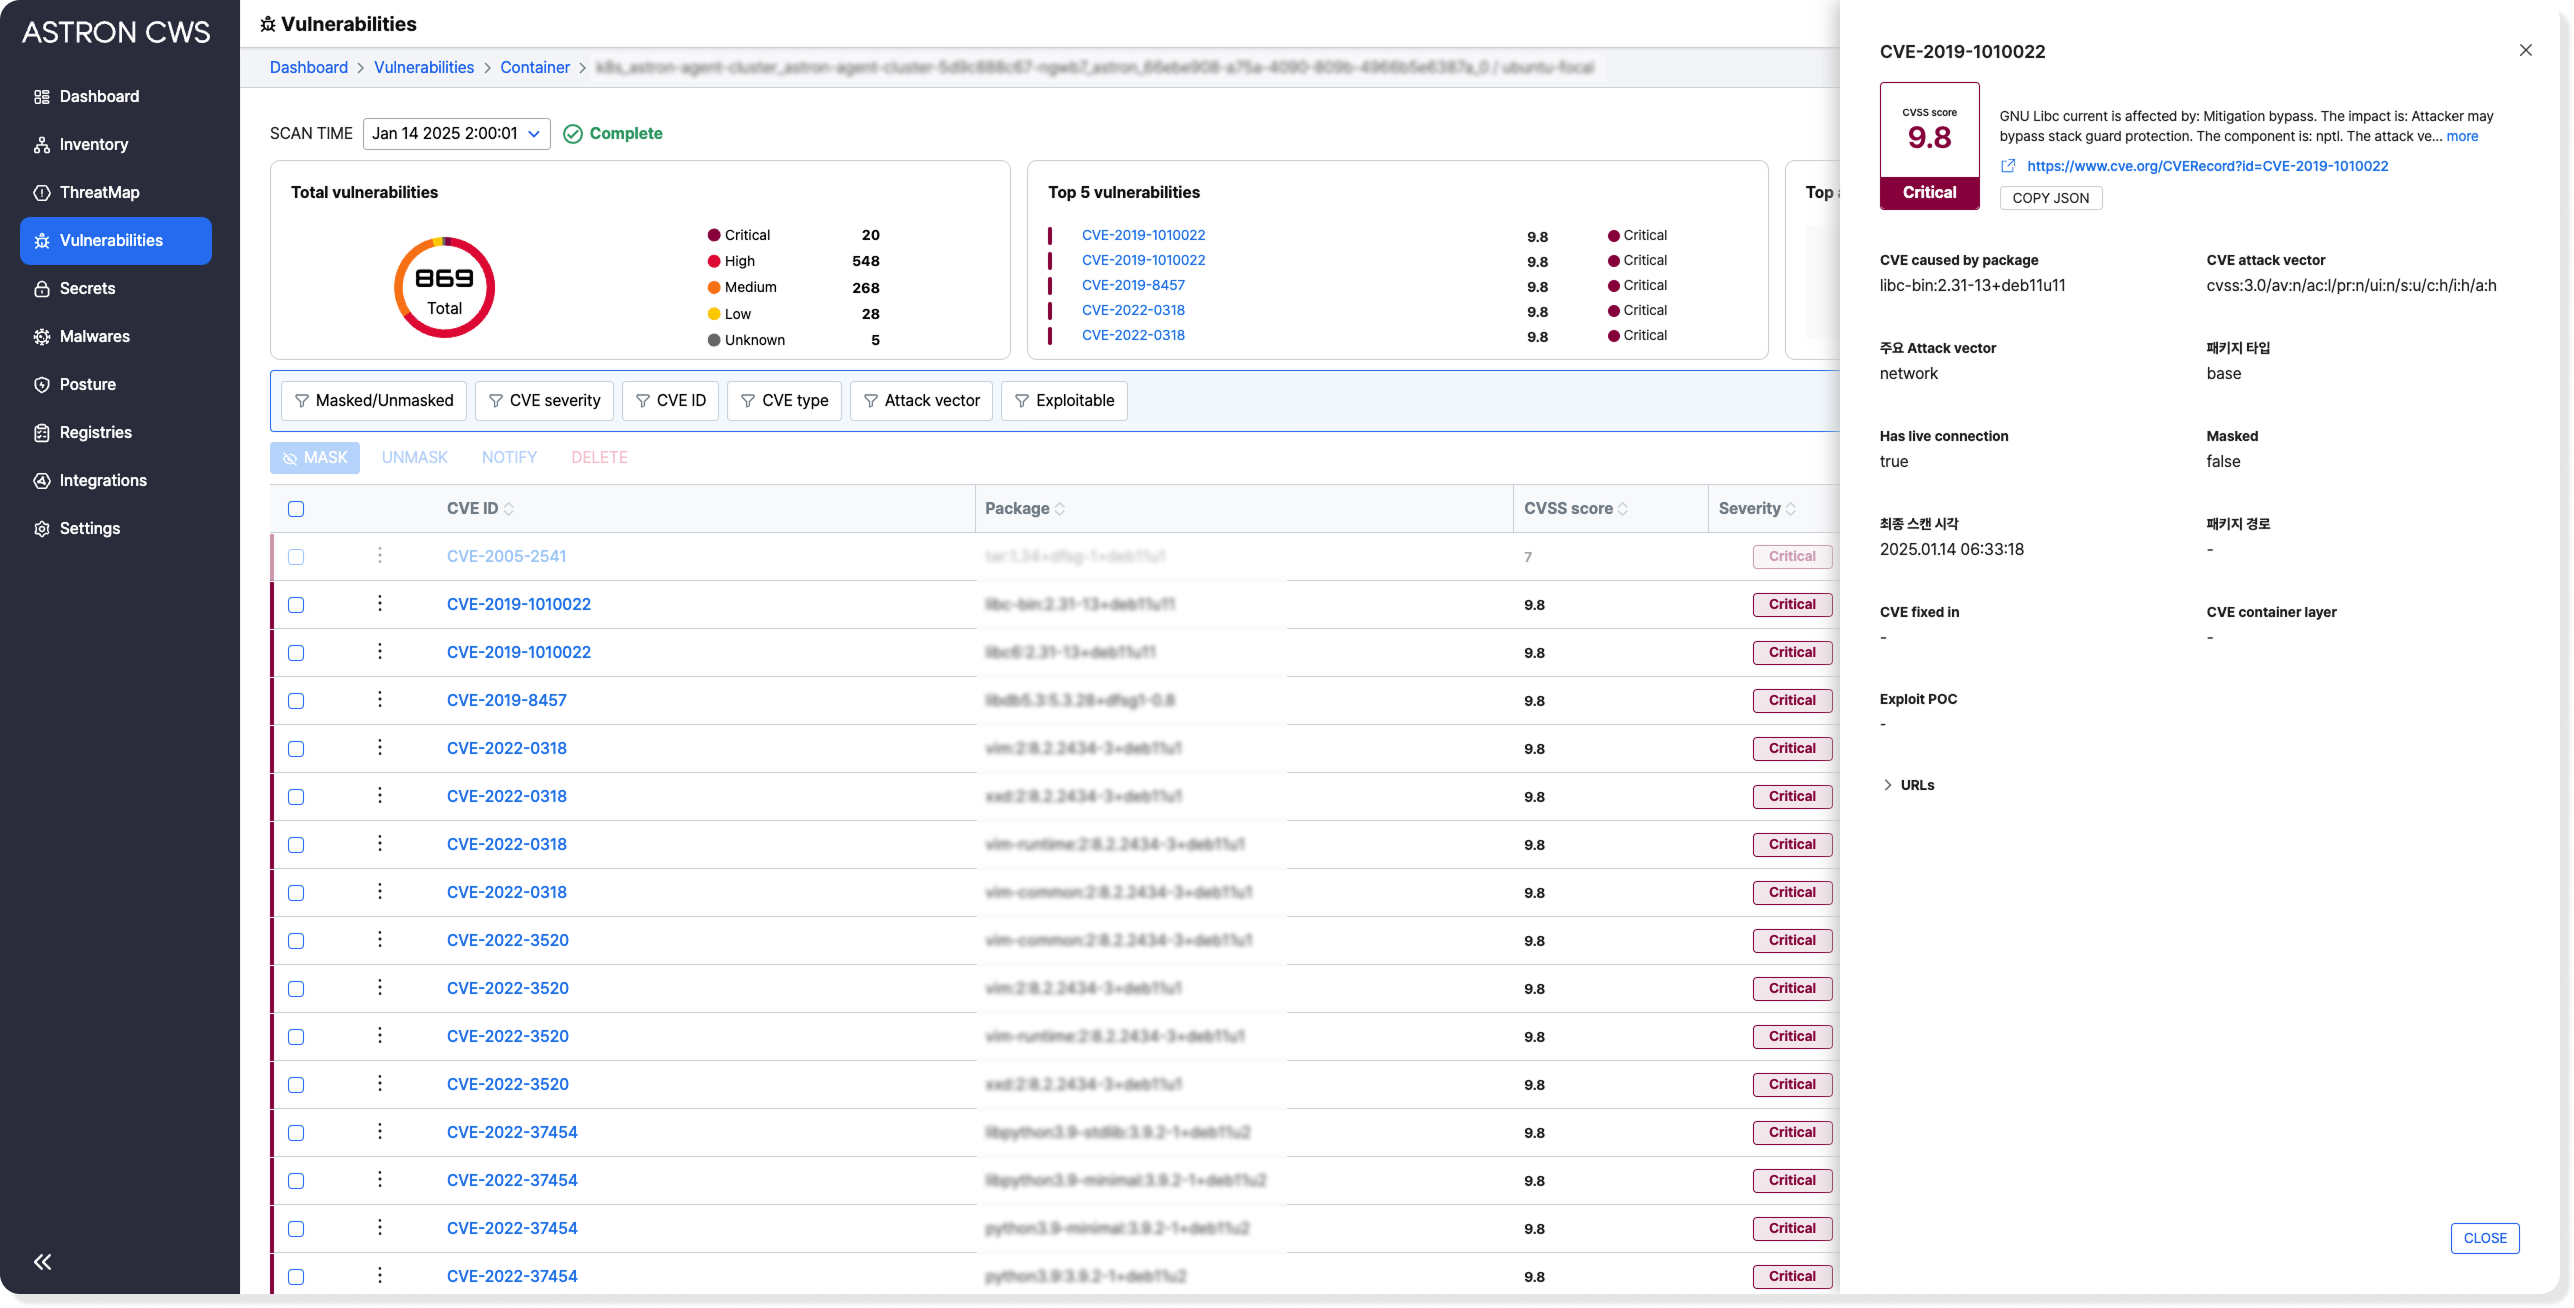Click the CLOSE button in detail panel
Viewport: 2574px width, 1308px height.
(2484, 1238)
